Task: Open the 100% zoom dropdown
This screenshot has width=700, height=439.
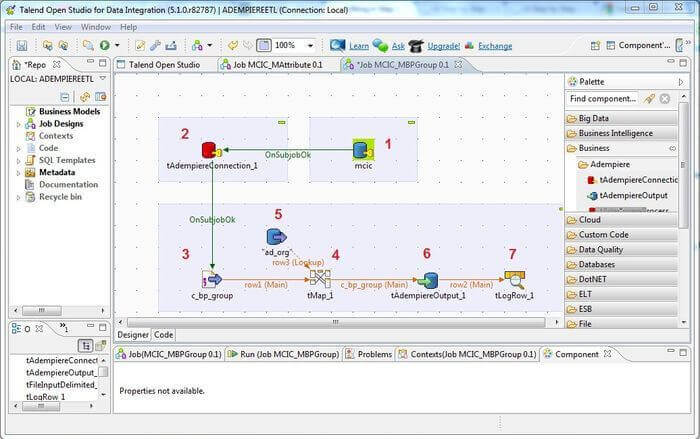Action: pyautogui.click(x=310, y=46)
